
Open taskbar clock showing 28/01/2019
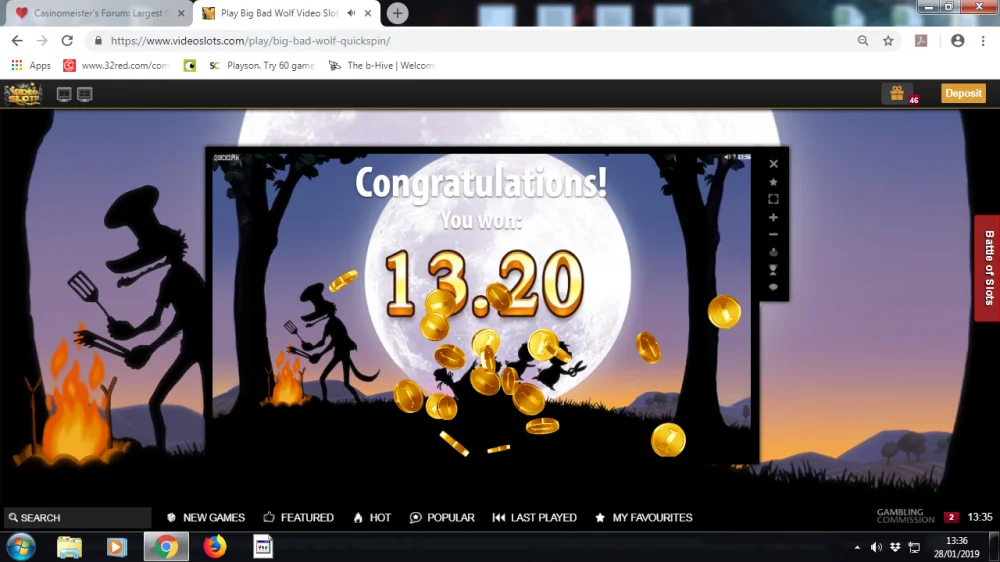[957, 547]
